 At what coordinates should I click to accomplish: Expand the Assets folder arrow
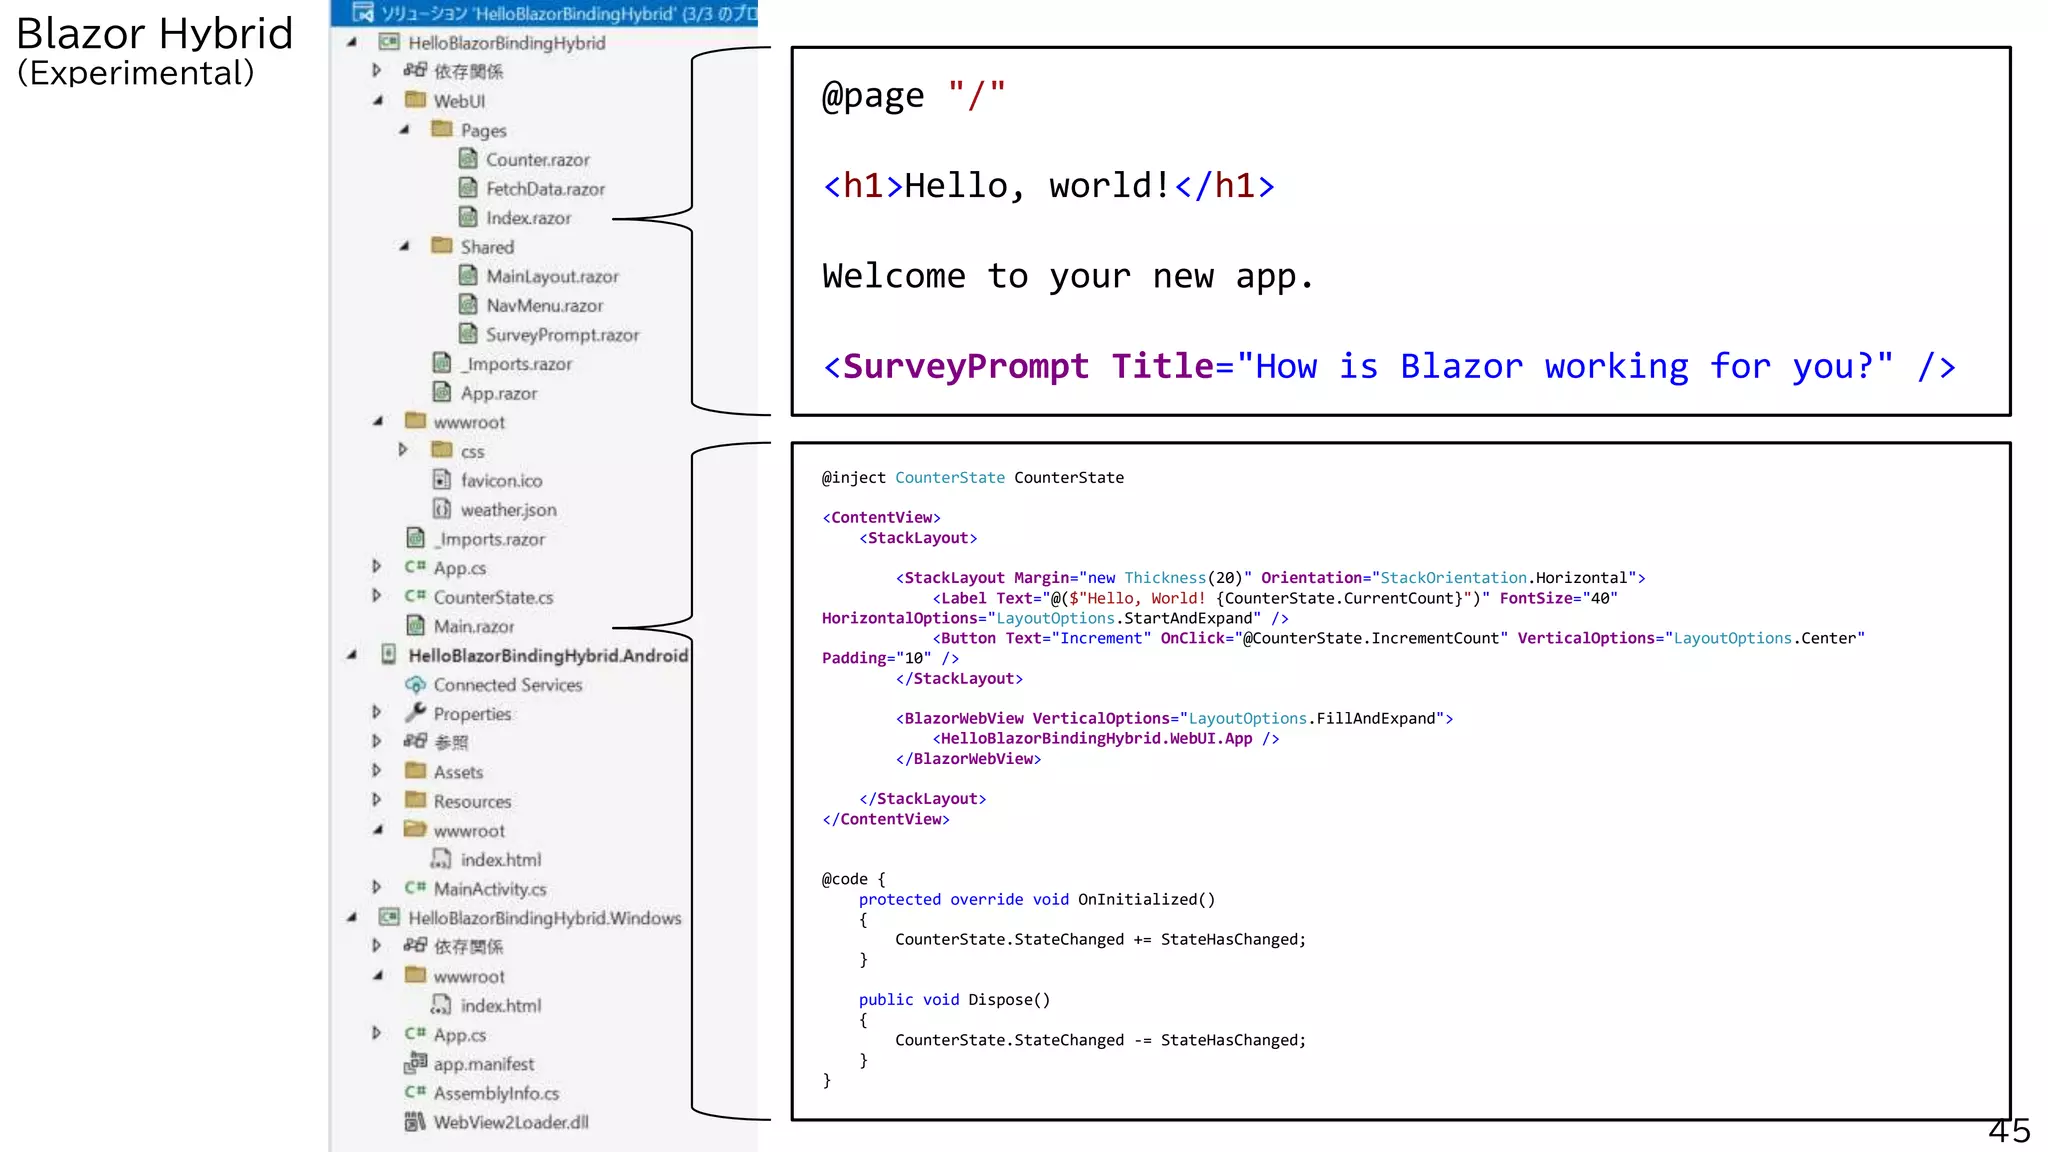tap(377, 771)
